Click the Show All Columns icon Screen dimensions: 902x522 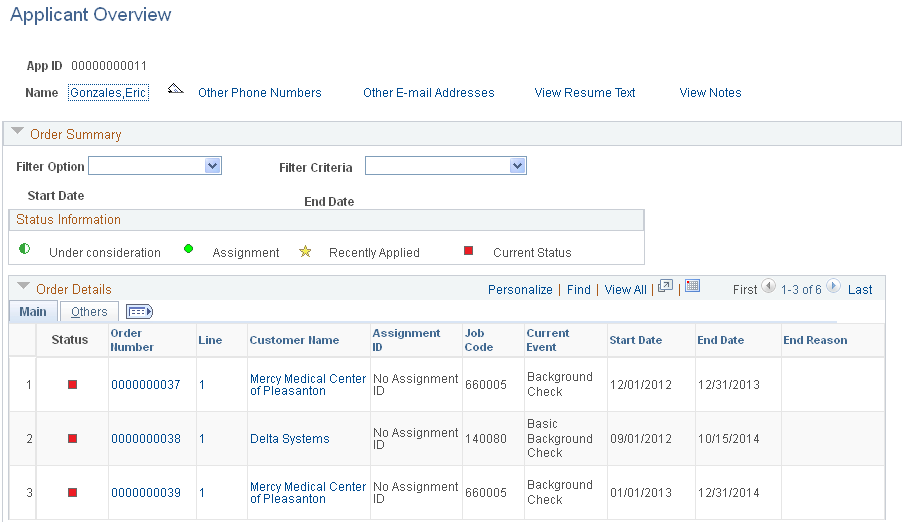(139, 312)
